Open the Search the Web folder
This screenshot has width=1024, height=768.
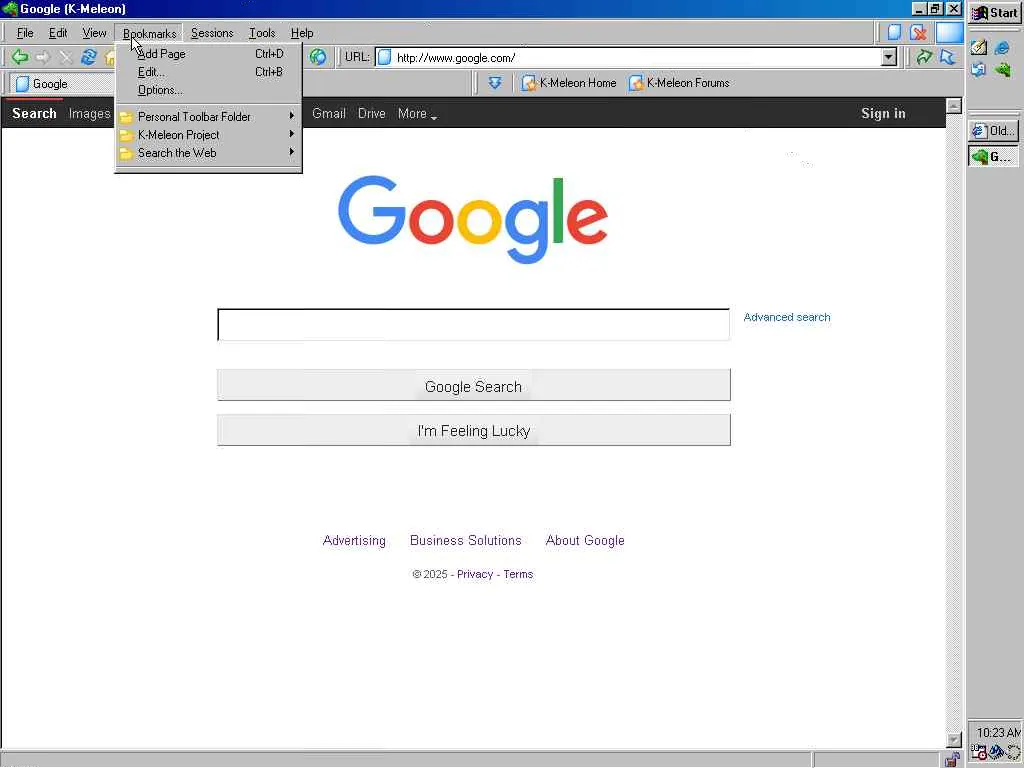(x=208, y=153)
